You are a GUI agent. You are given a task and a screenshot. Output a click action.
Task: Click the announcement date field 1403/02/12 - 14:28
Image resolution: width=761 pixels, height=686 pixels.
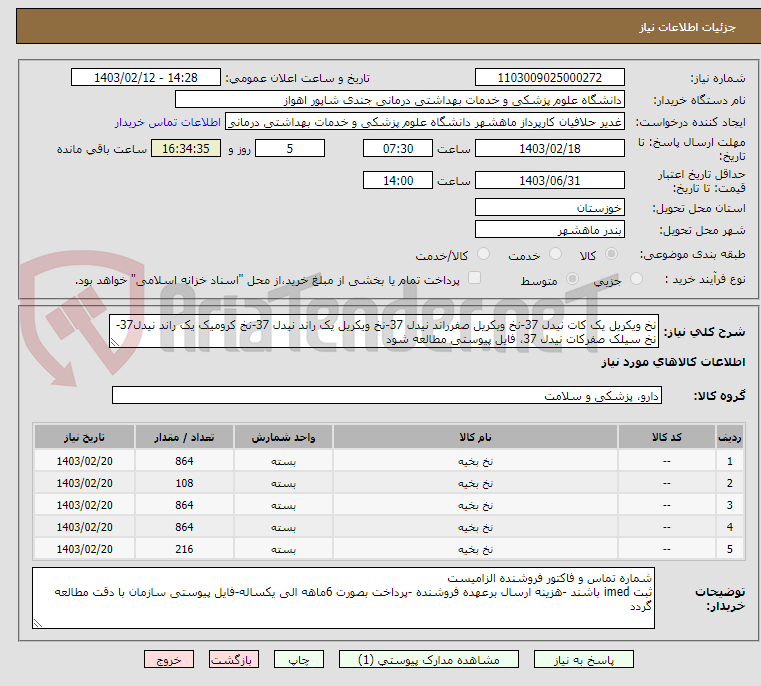[x=146, y=78]
